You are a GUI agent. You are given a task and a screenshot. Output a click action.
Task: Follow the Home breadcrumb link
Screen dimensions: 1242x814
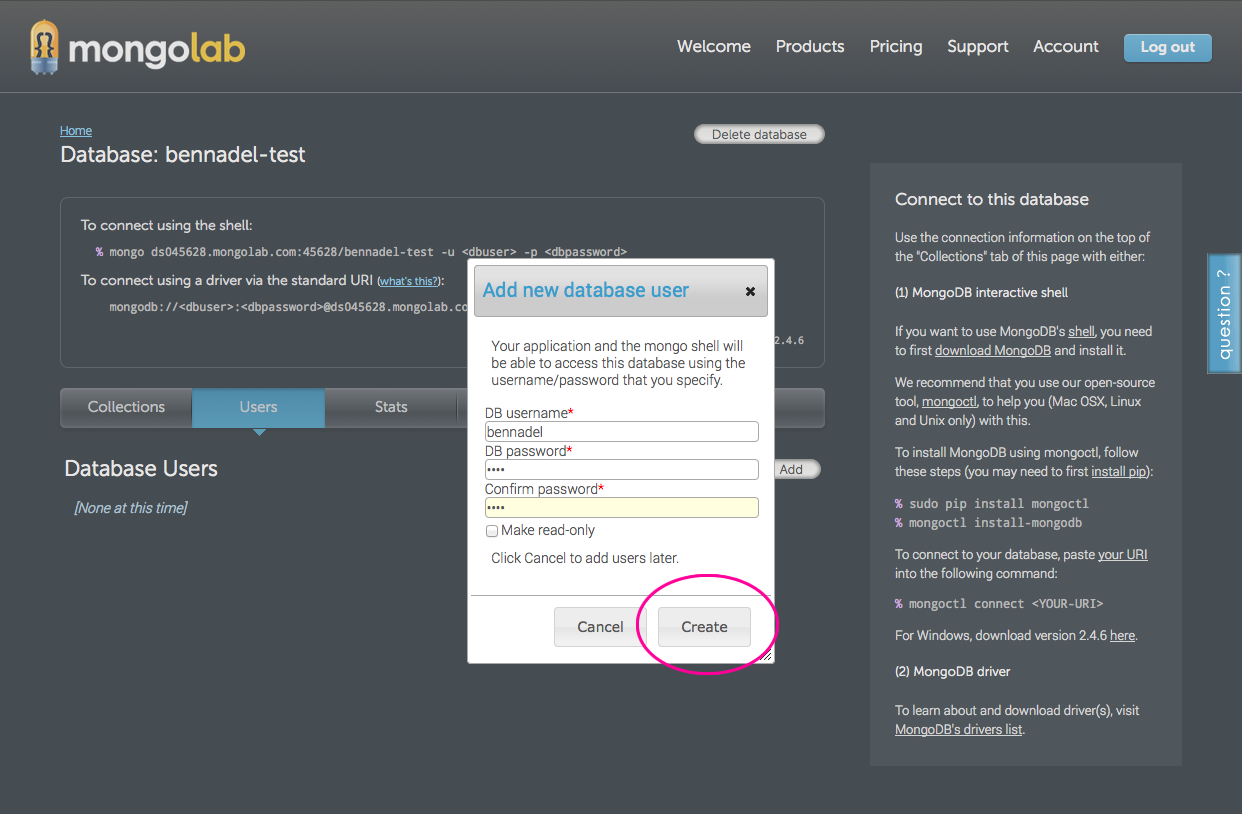[x=76, y=131]
